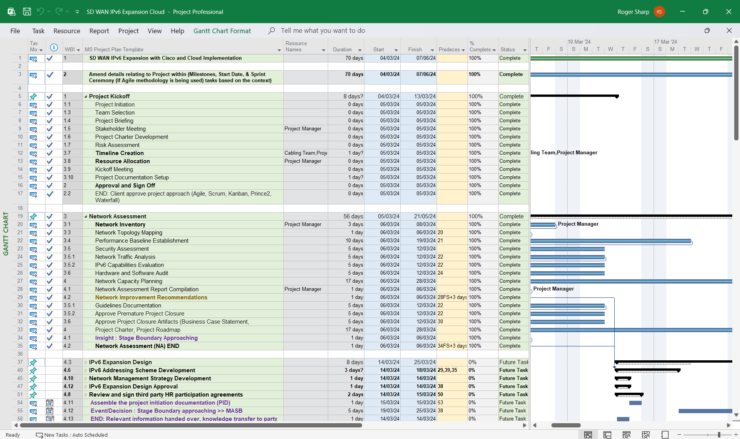Click Roger Sharp's account avatar

[659, 11]
